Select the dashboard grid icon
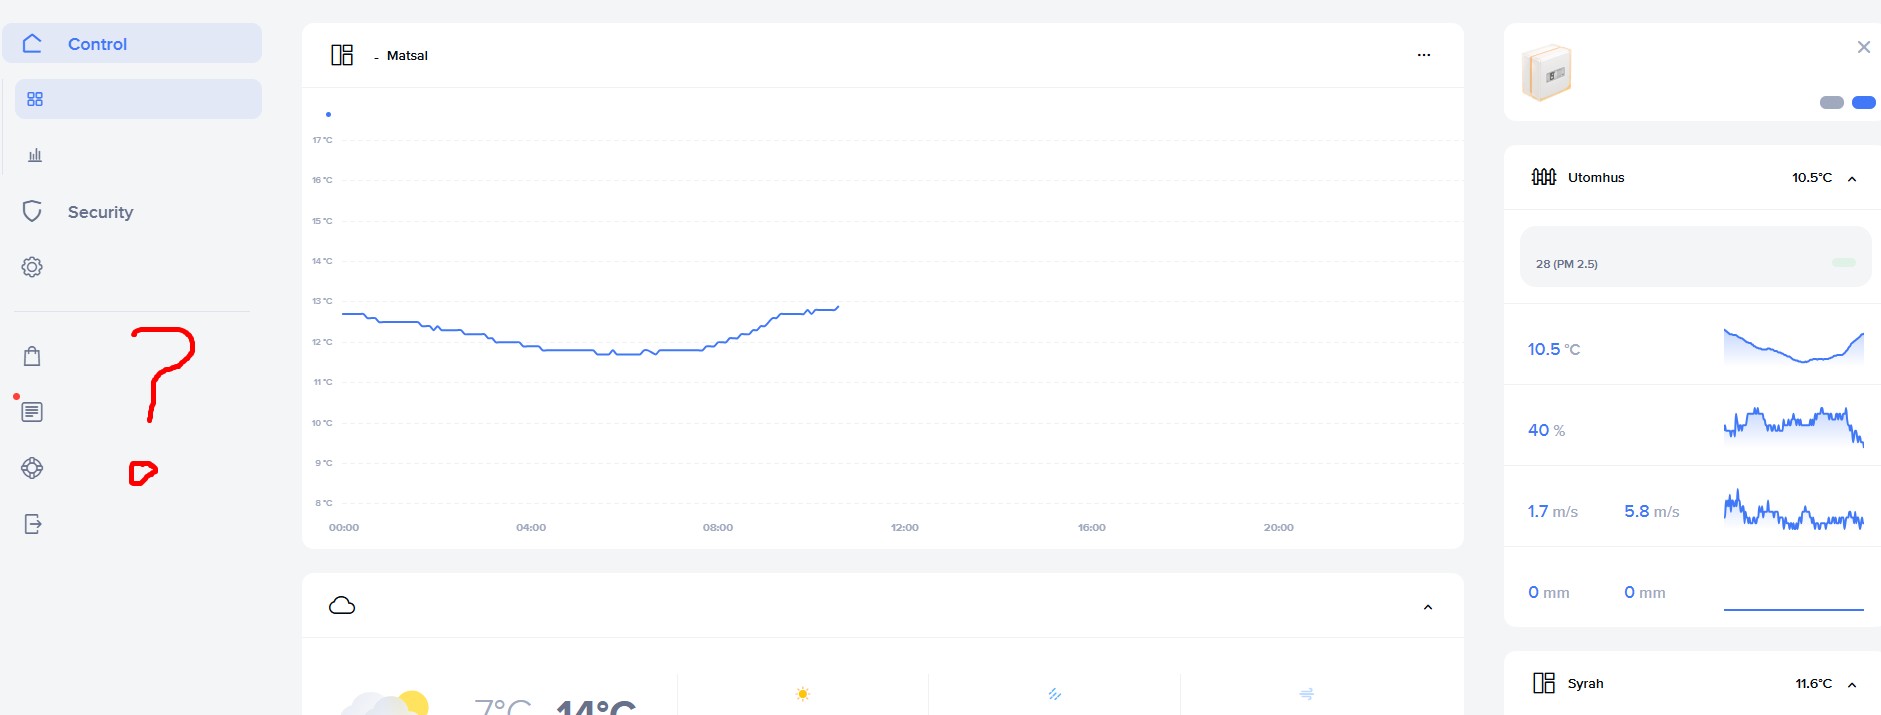 [x=35, y=99]
